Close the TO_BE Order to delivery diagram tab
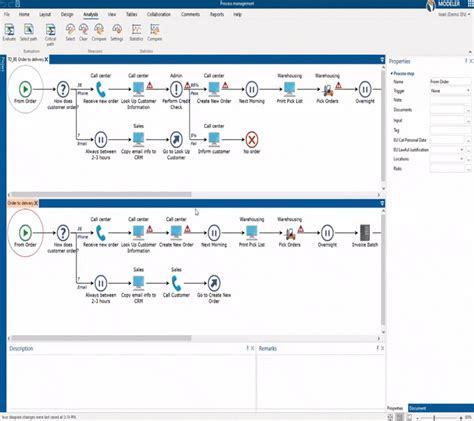This screenshot has width=474, height=421. point(46,59)
